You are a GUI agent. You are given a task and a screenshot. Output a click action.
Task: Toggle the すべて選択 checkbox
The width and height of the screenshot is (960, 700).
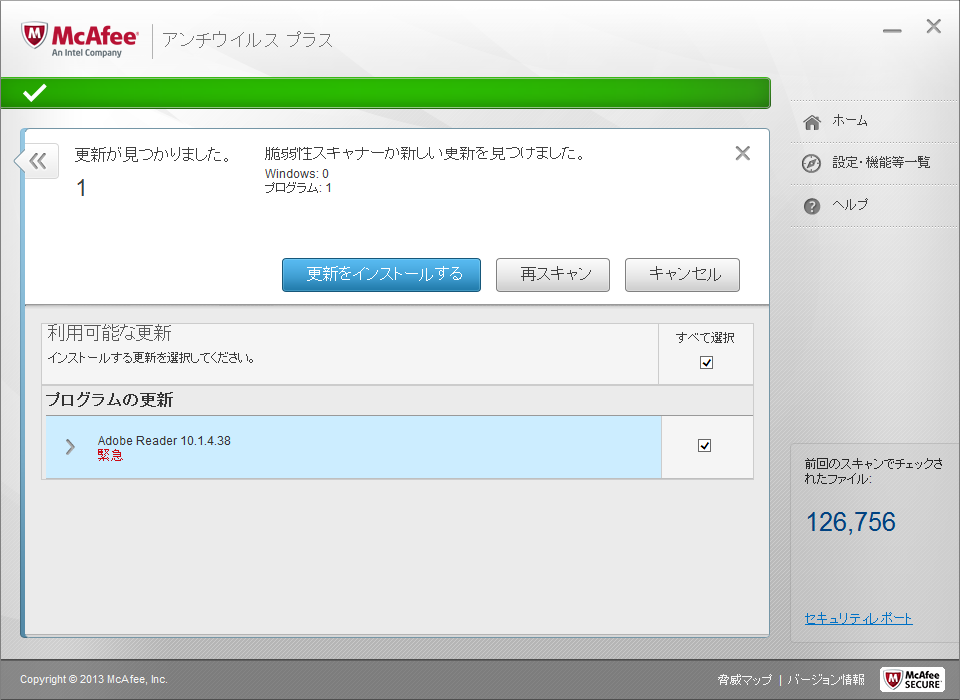(707, 363)
